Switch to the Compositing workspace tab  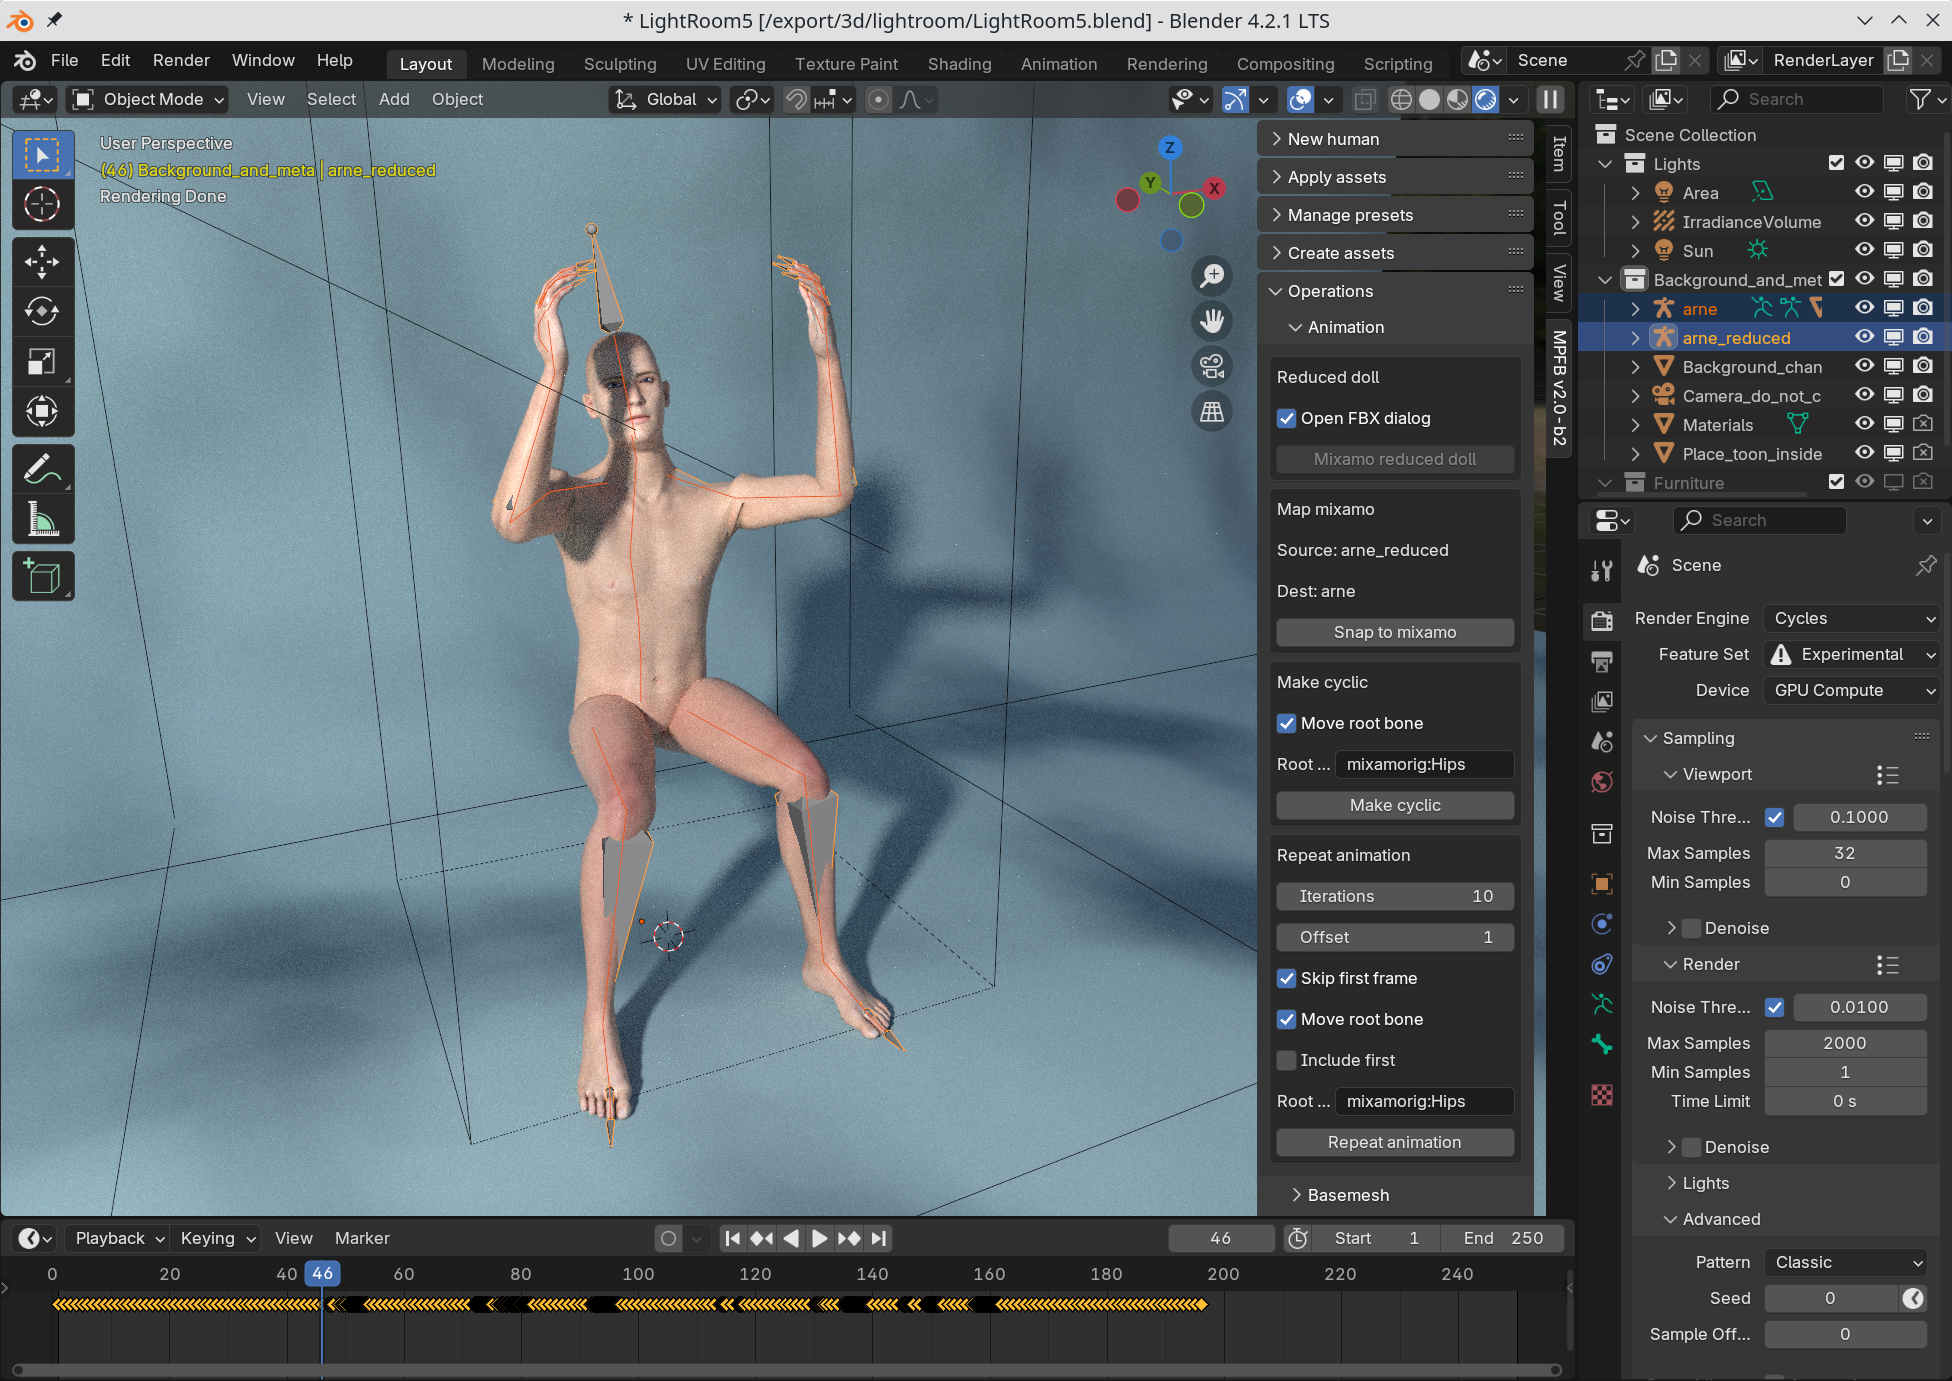coord(1285,63)
